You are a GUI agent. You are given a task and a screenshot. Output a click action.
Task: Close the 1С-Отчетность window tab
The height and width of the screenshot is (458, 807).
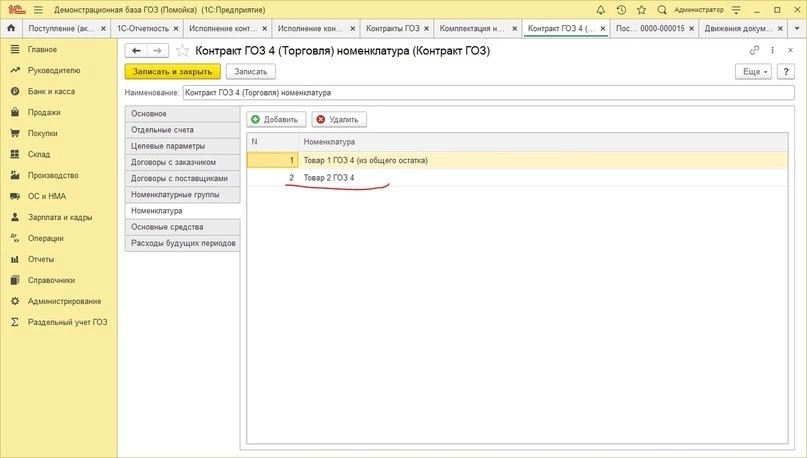pos(176,29)
